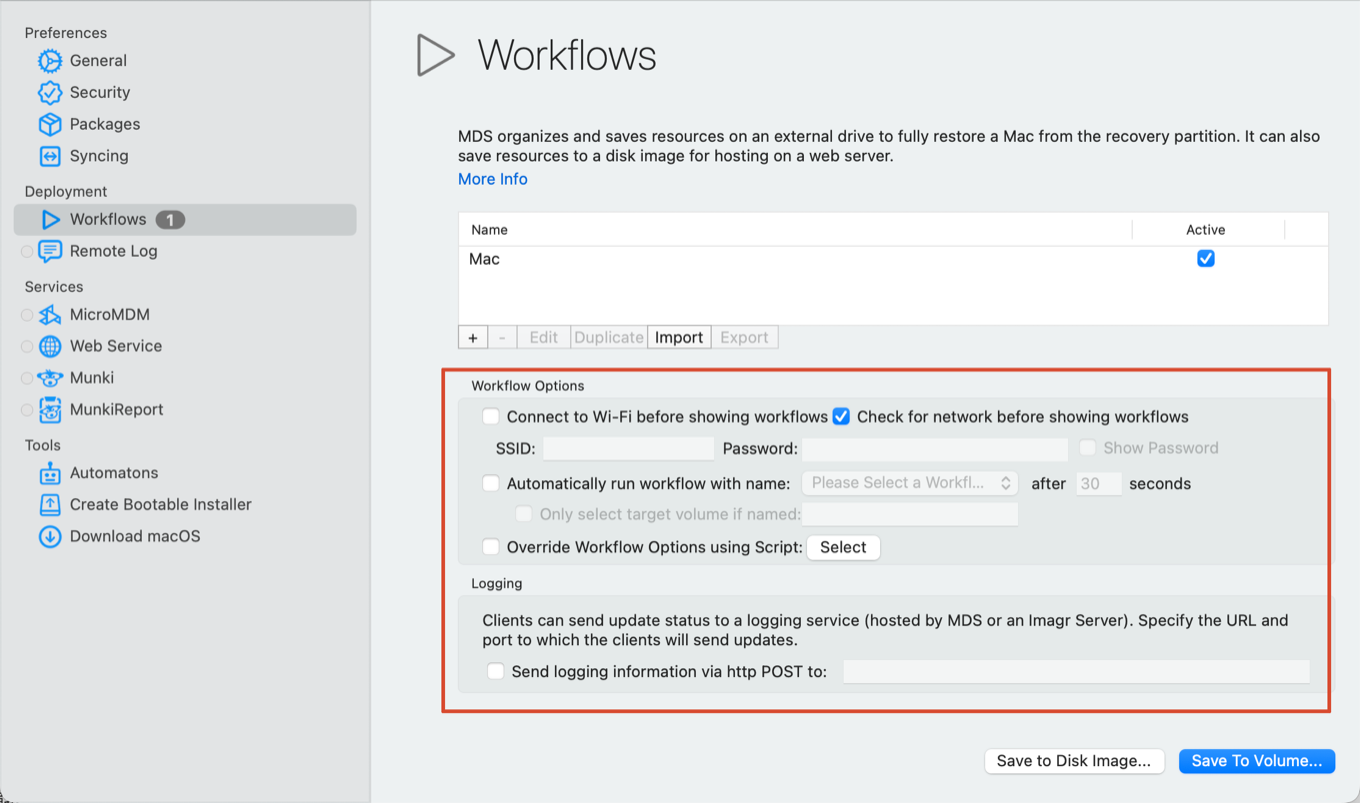Go to the Syncing section label
1360x803 pixels.
click(x=99, y=156)
